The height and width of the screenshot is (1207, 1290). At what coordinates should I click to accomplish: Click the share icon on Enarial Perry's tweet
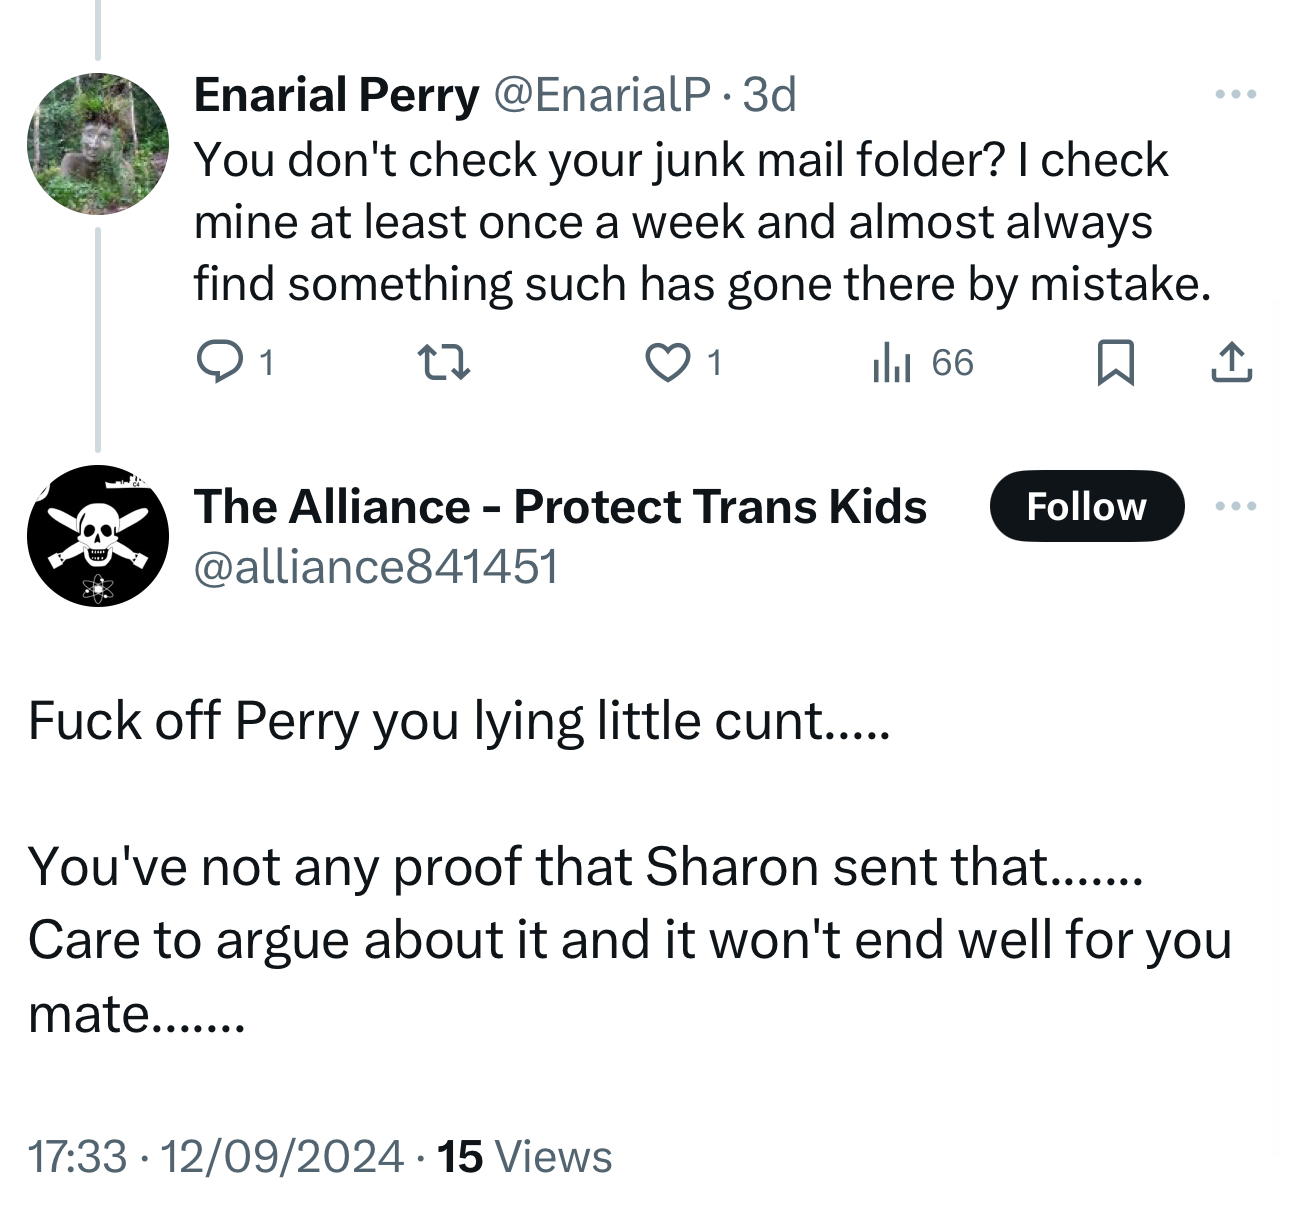[x=1231, y=362]
